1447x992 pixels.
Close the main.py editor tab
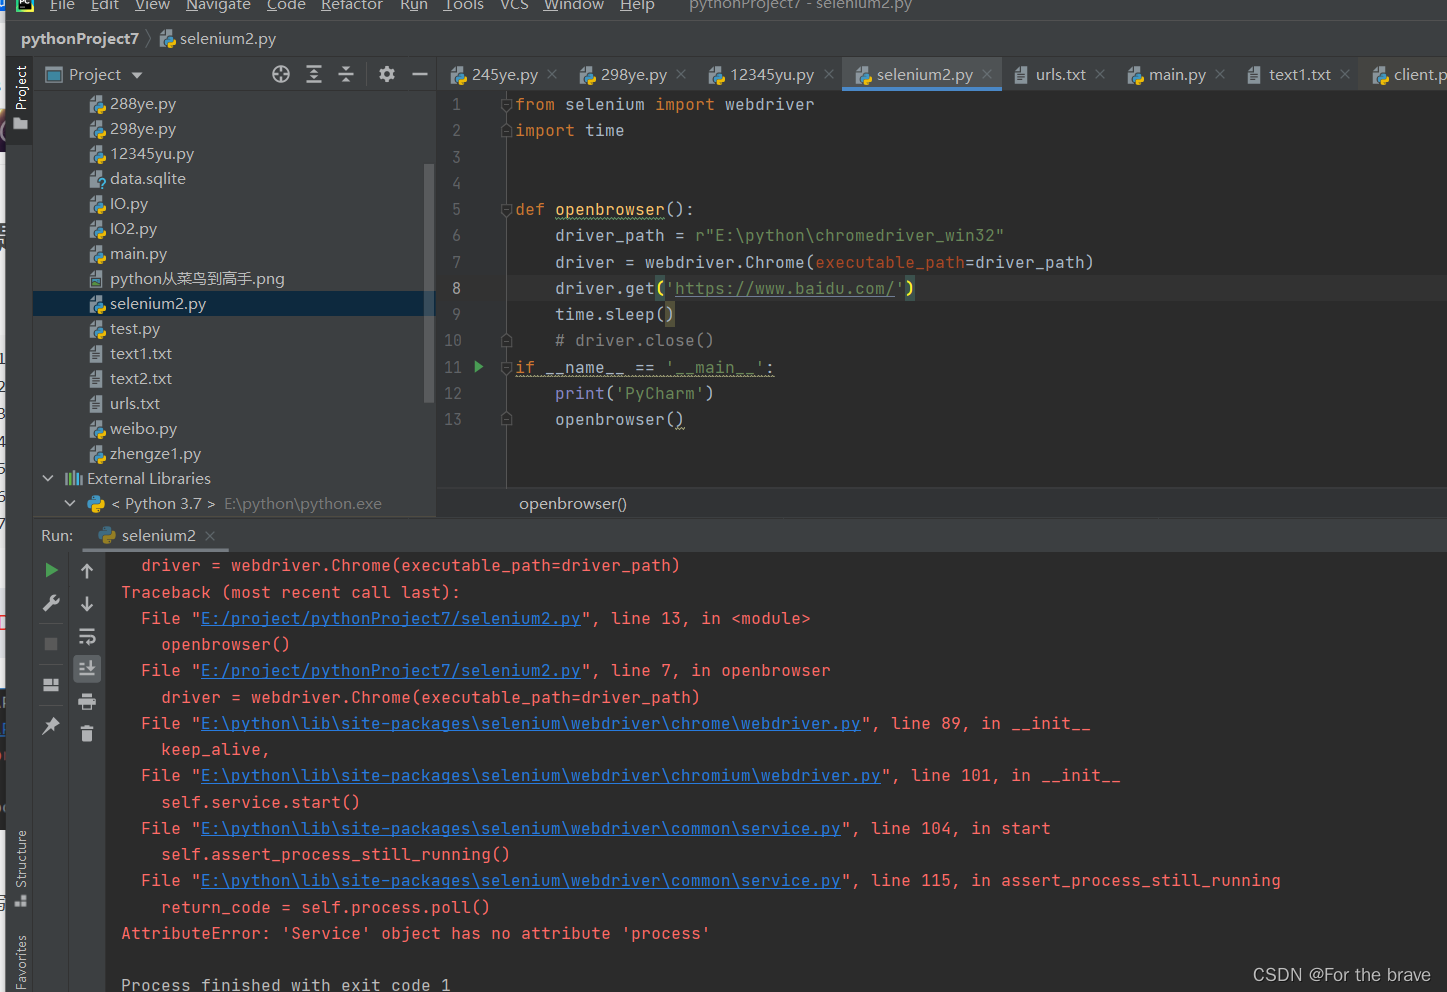1221,74
